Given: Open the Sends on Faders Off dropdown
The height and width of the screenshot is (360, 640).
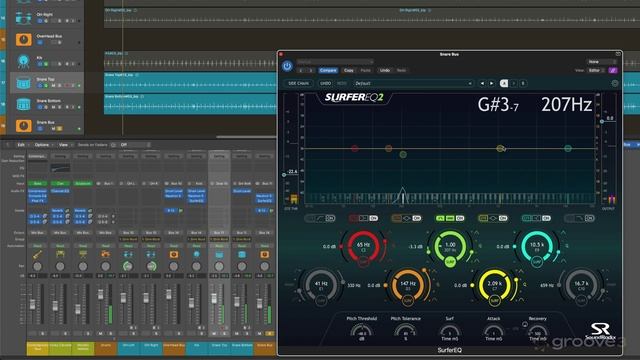Looking at the screenshot, I should coord(135,145).
